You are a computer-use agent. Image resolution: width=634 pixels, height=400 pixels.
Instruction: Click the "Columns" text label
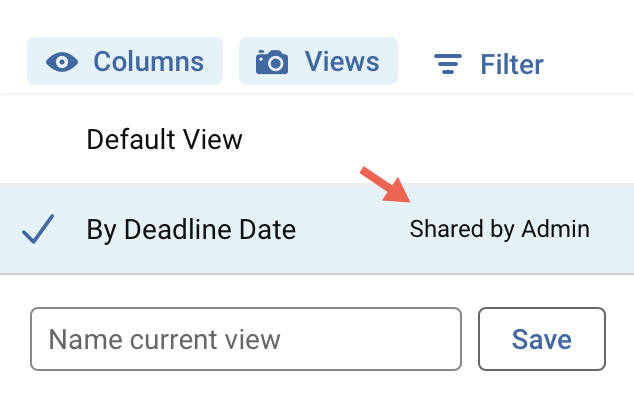(149, 62)
